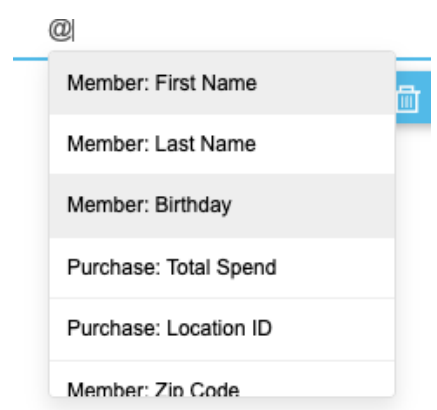
Task: Choose the Member: Last Name option
Action: 222,144
